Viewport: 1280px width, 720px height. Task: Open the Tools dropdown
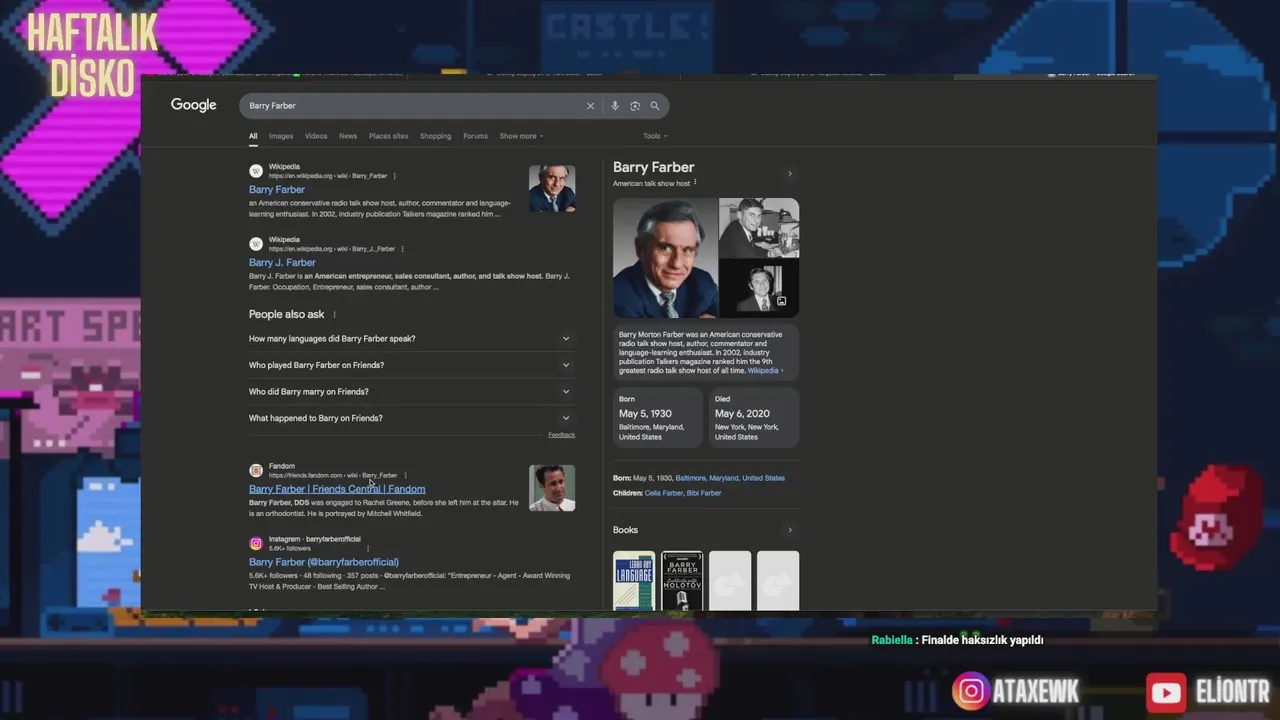(655, 136)
